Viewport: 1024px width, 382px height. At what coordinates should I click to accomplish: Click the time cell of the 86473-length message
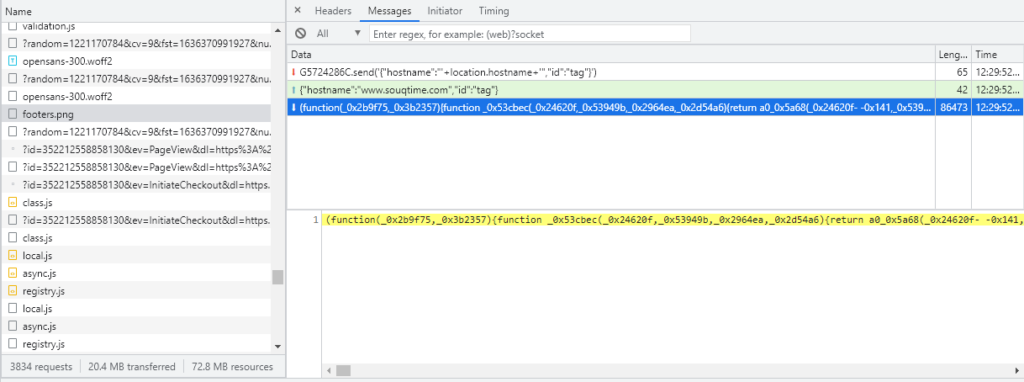(997, 107)
